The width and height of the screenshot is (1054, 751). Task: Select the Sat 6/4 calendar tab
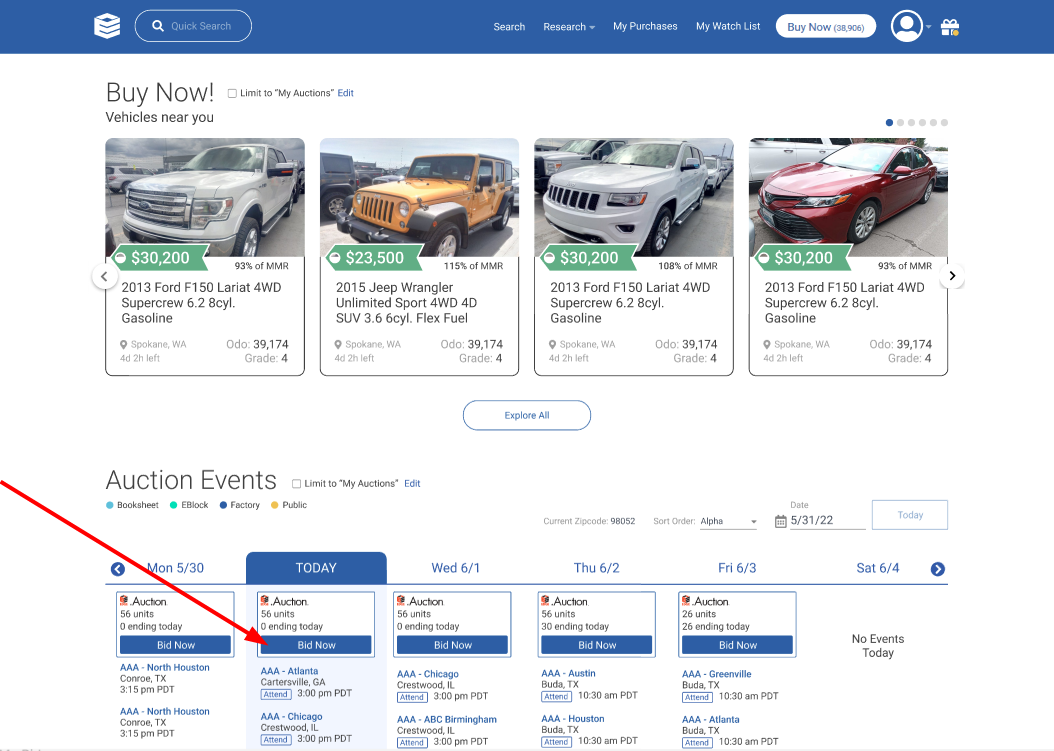(877, 568)
